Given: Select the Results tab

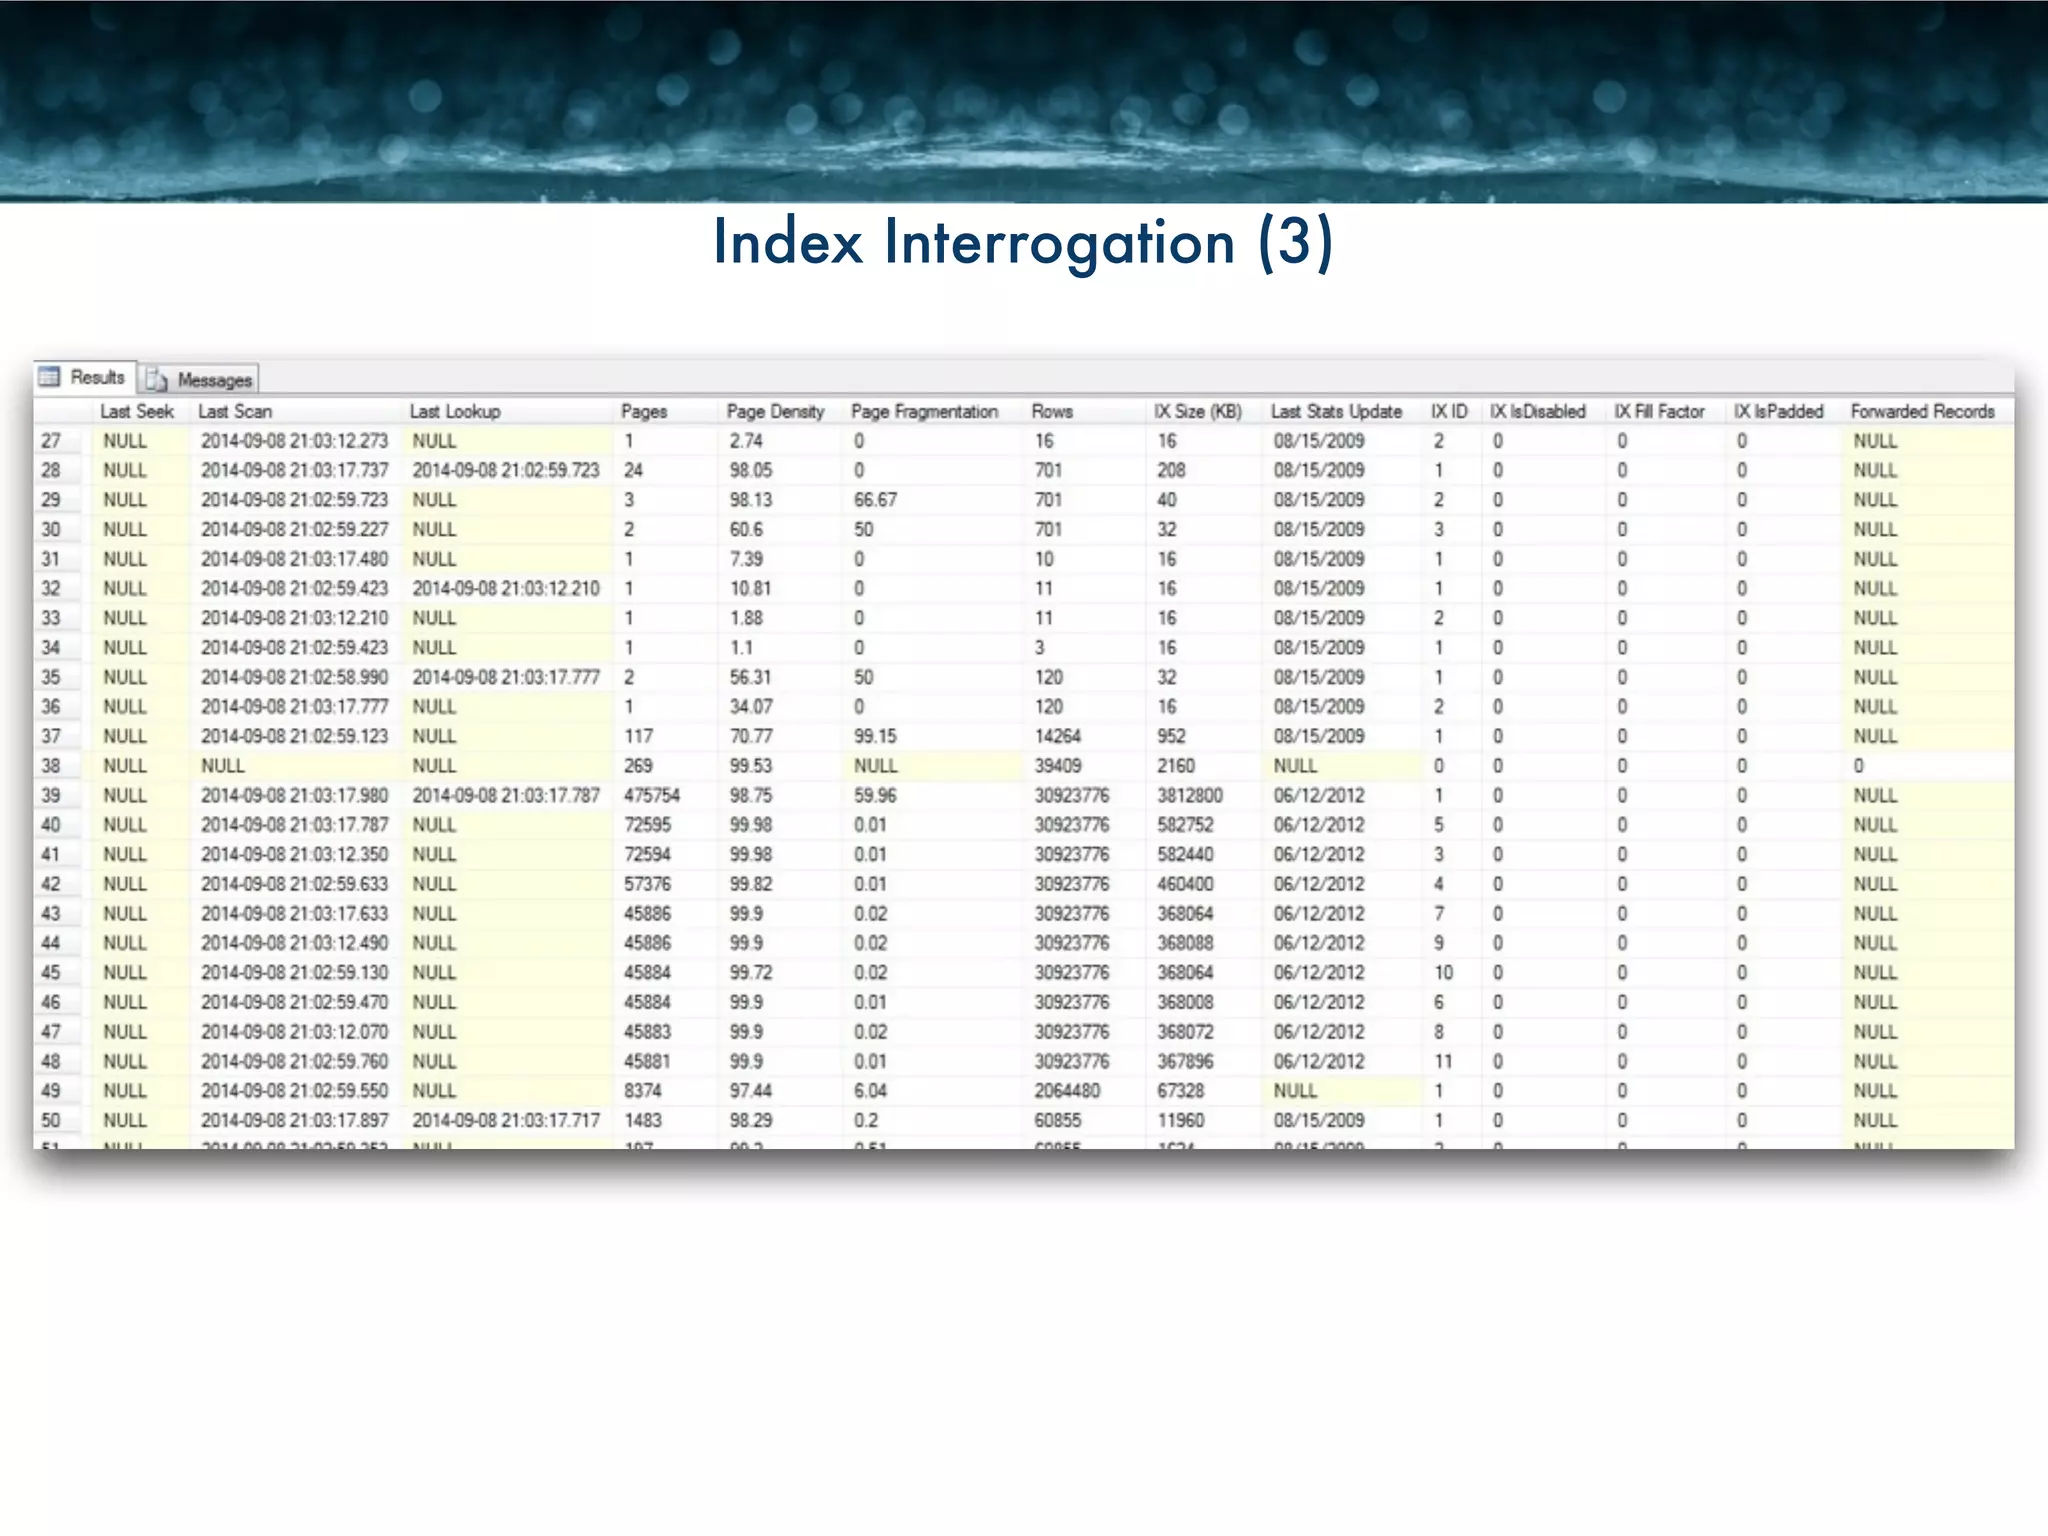Looking at the screenshot, I should tap(97, 377).
